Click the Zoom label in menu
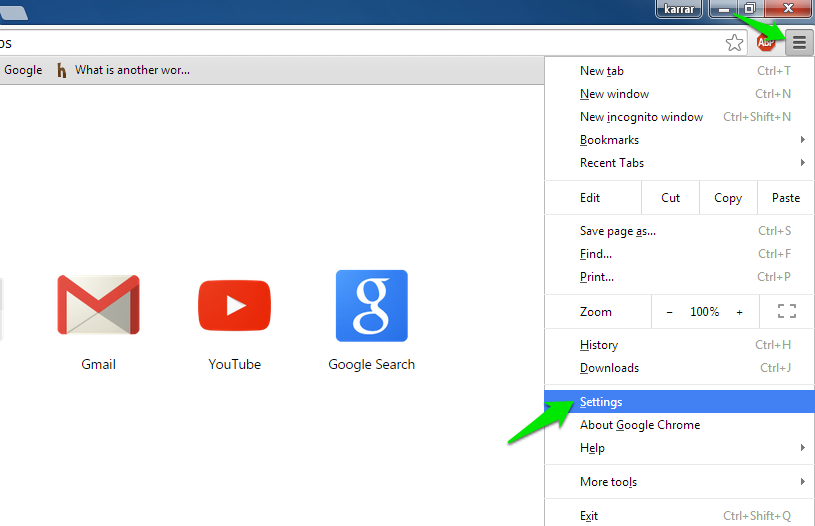Image resolution: width=815 pixels, height=526 pixels. tap(596, 312)
